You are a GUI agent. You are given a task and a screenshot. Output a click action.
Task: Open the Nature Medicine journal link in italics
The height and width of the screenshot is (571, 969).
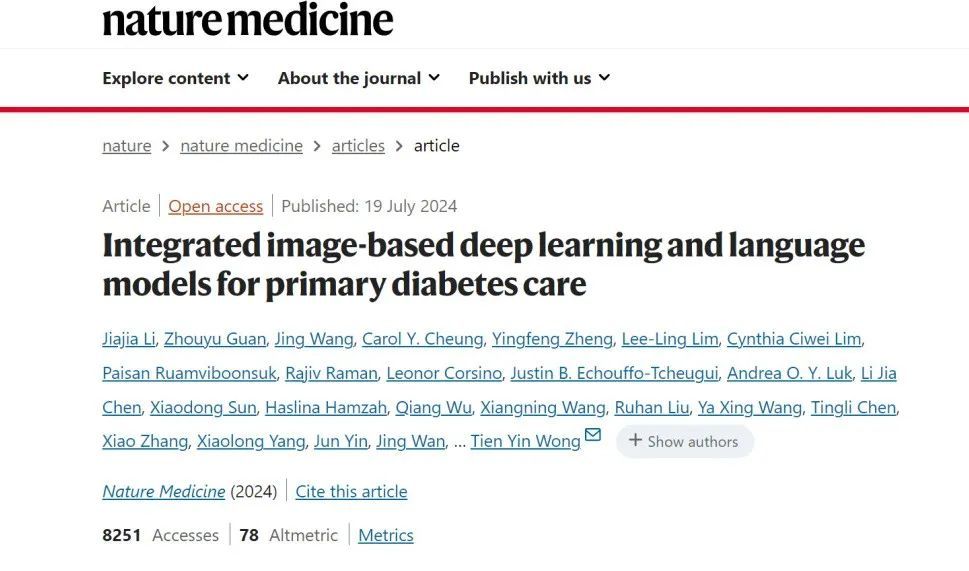click(x=163, y=491)
